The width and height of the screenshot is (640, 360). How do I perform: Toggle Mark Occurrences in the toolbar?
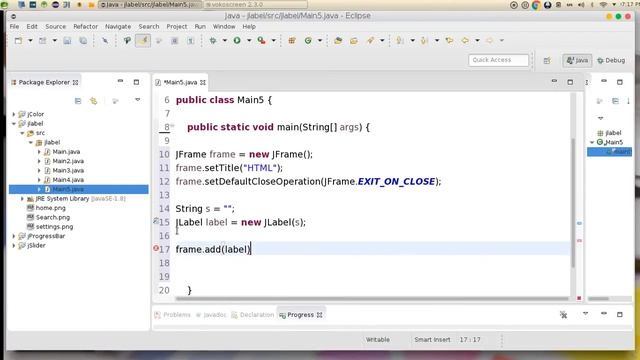pyautogui.click(x=143, y=40)
